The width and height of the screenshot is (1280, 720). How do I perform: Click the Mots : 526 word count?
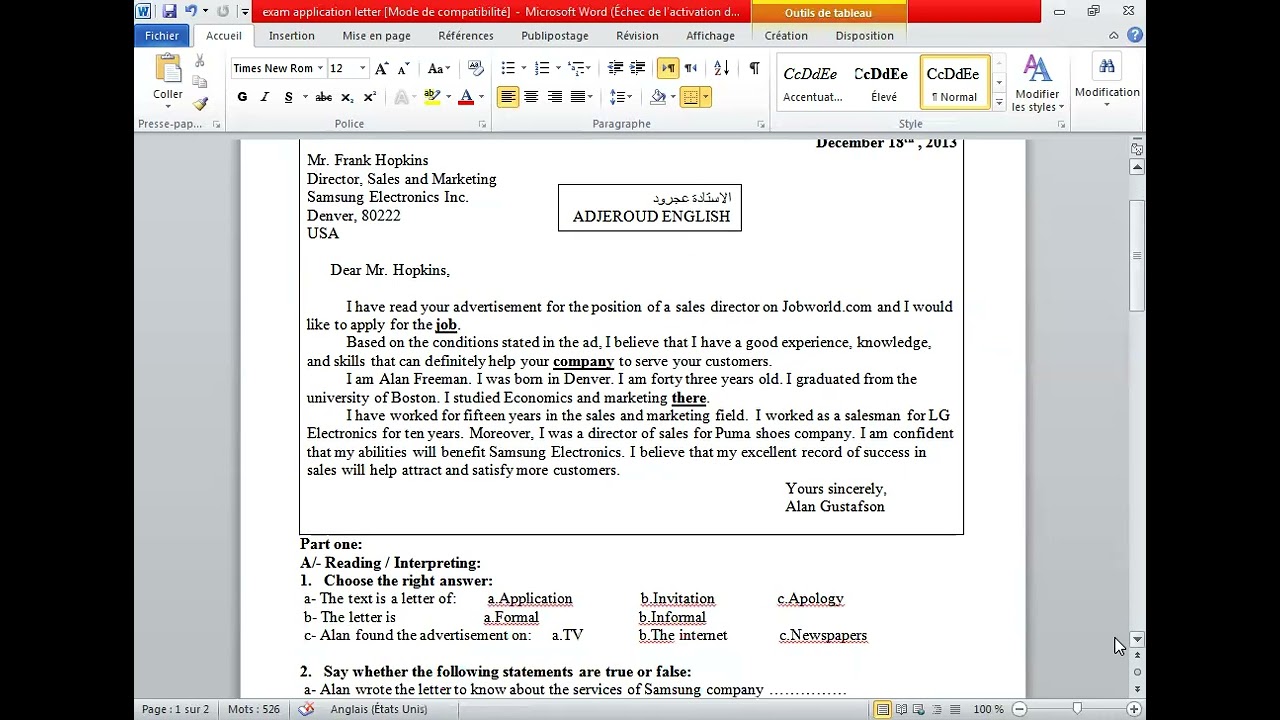[254, 709]
